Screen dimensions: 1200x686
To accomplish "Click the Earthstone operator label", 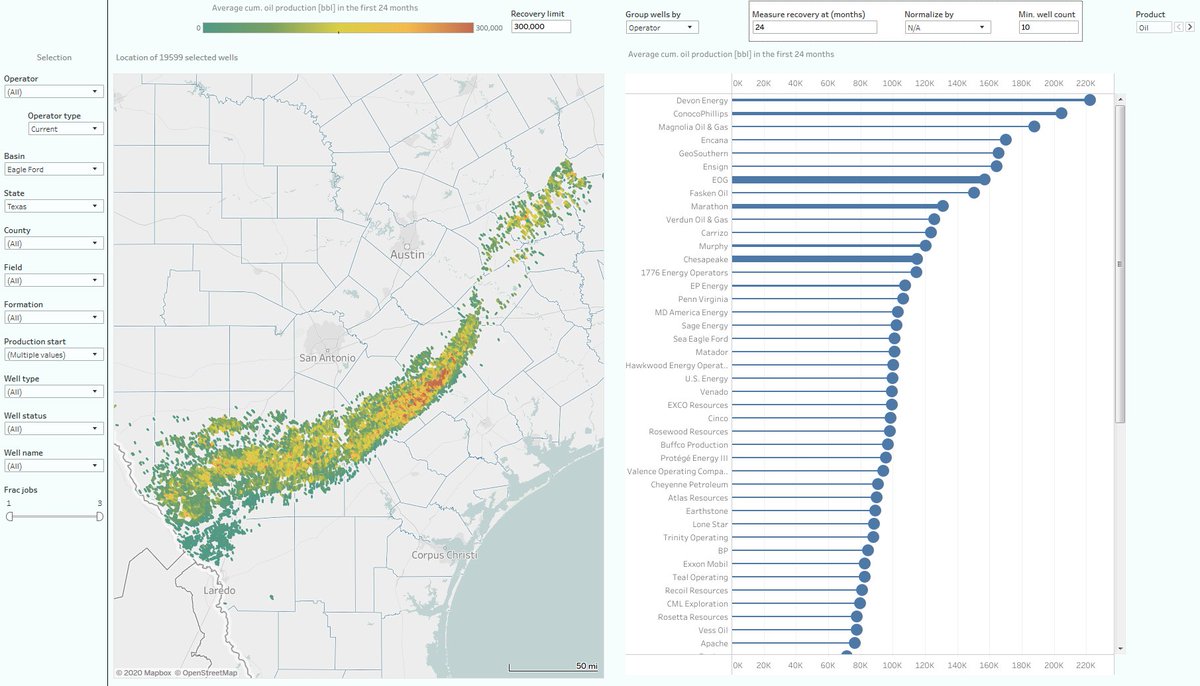I will pos(707,511).
